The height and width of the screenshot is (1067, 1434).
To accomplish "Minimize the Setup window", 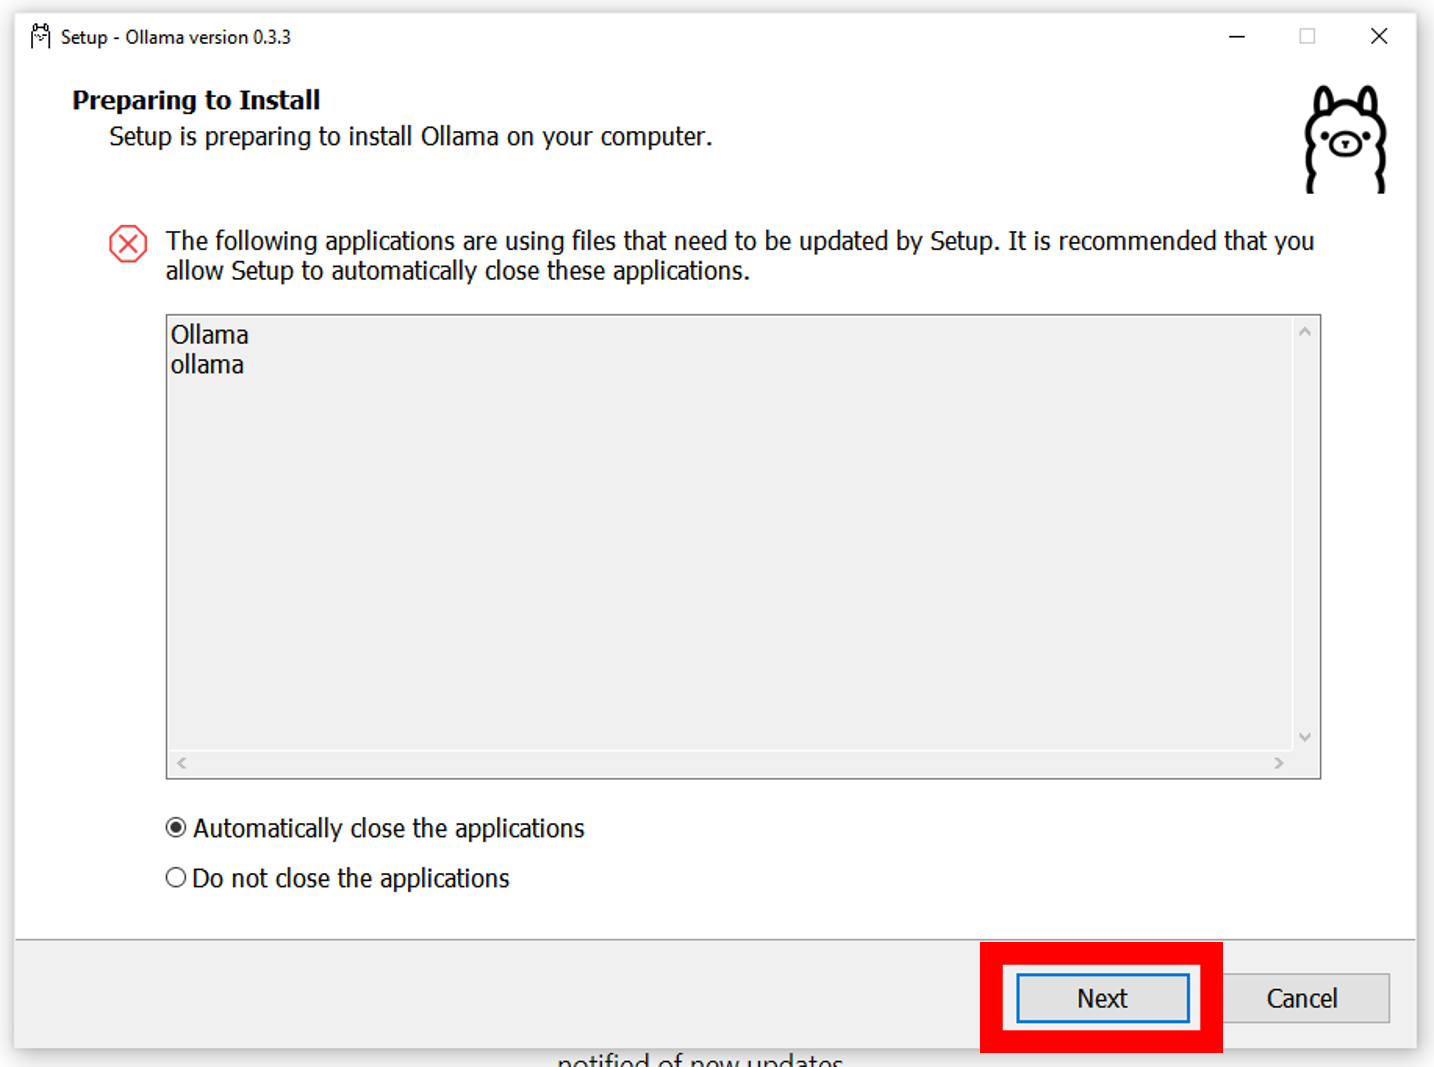I will pyautogui.click(x=1237, y=37).
